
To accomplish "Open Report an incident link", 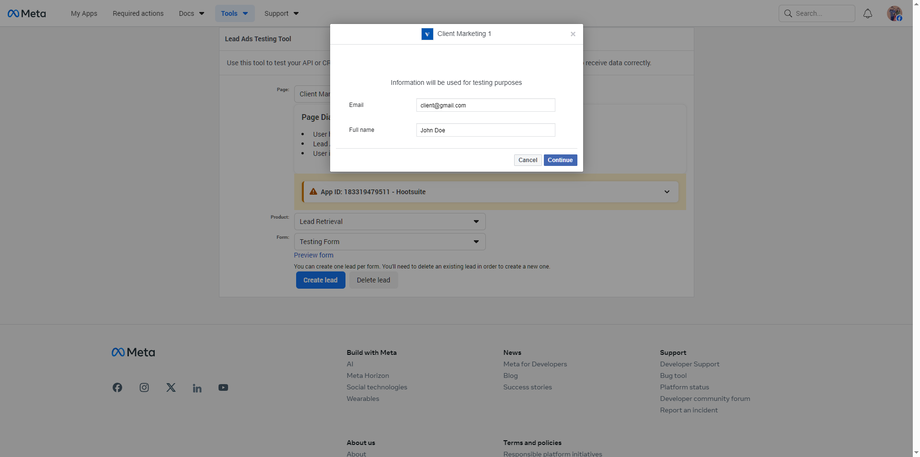I will [x=689, y=410].
